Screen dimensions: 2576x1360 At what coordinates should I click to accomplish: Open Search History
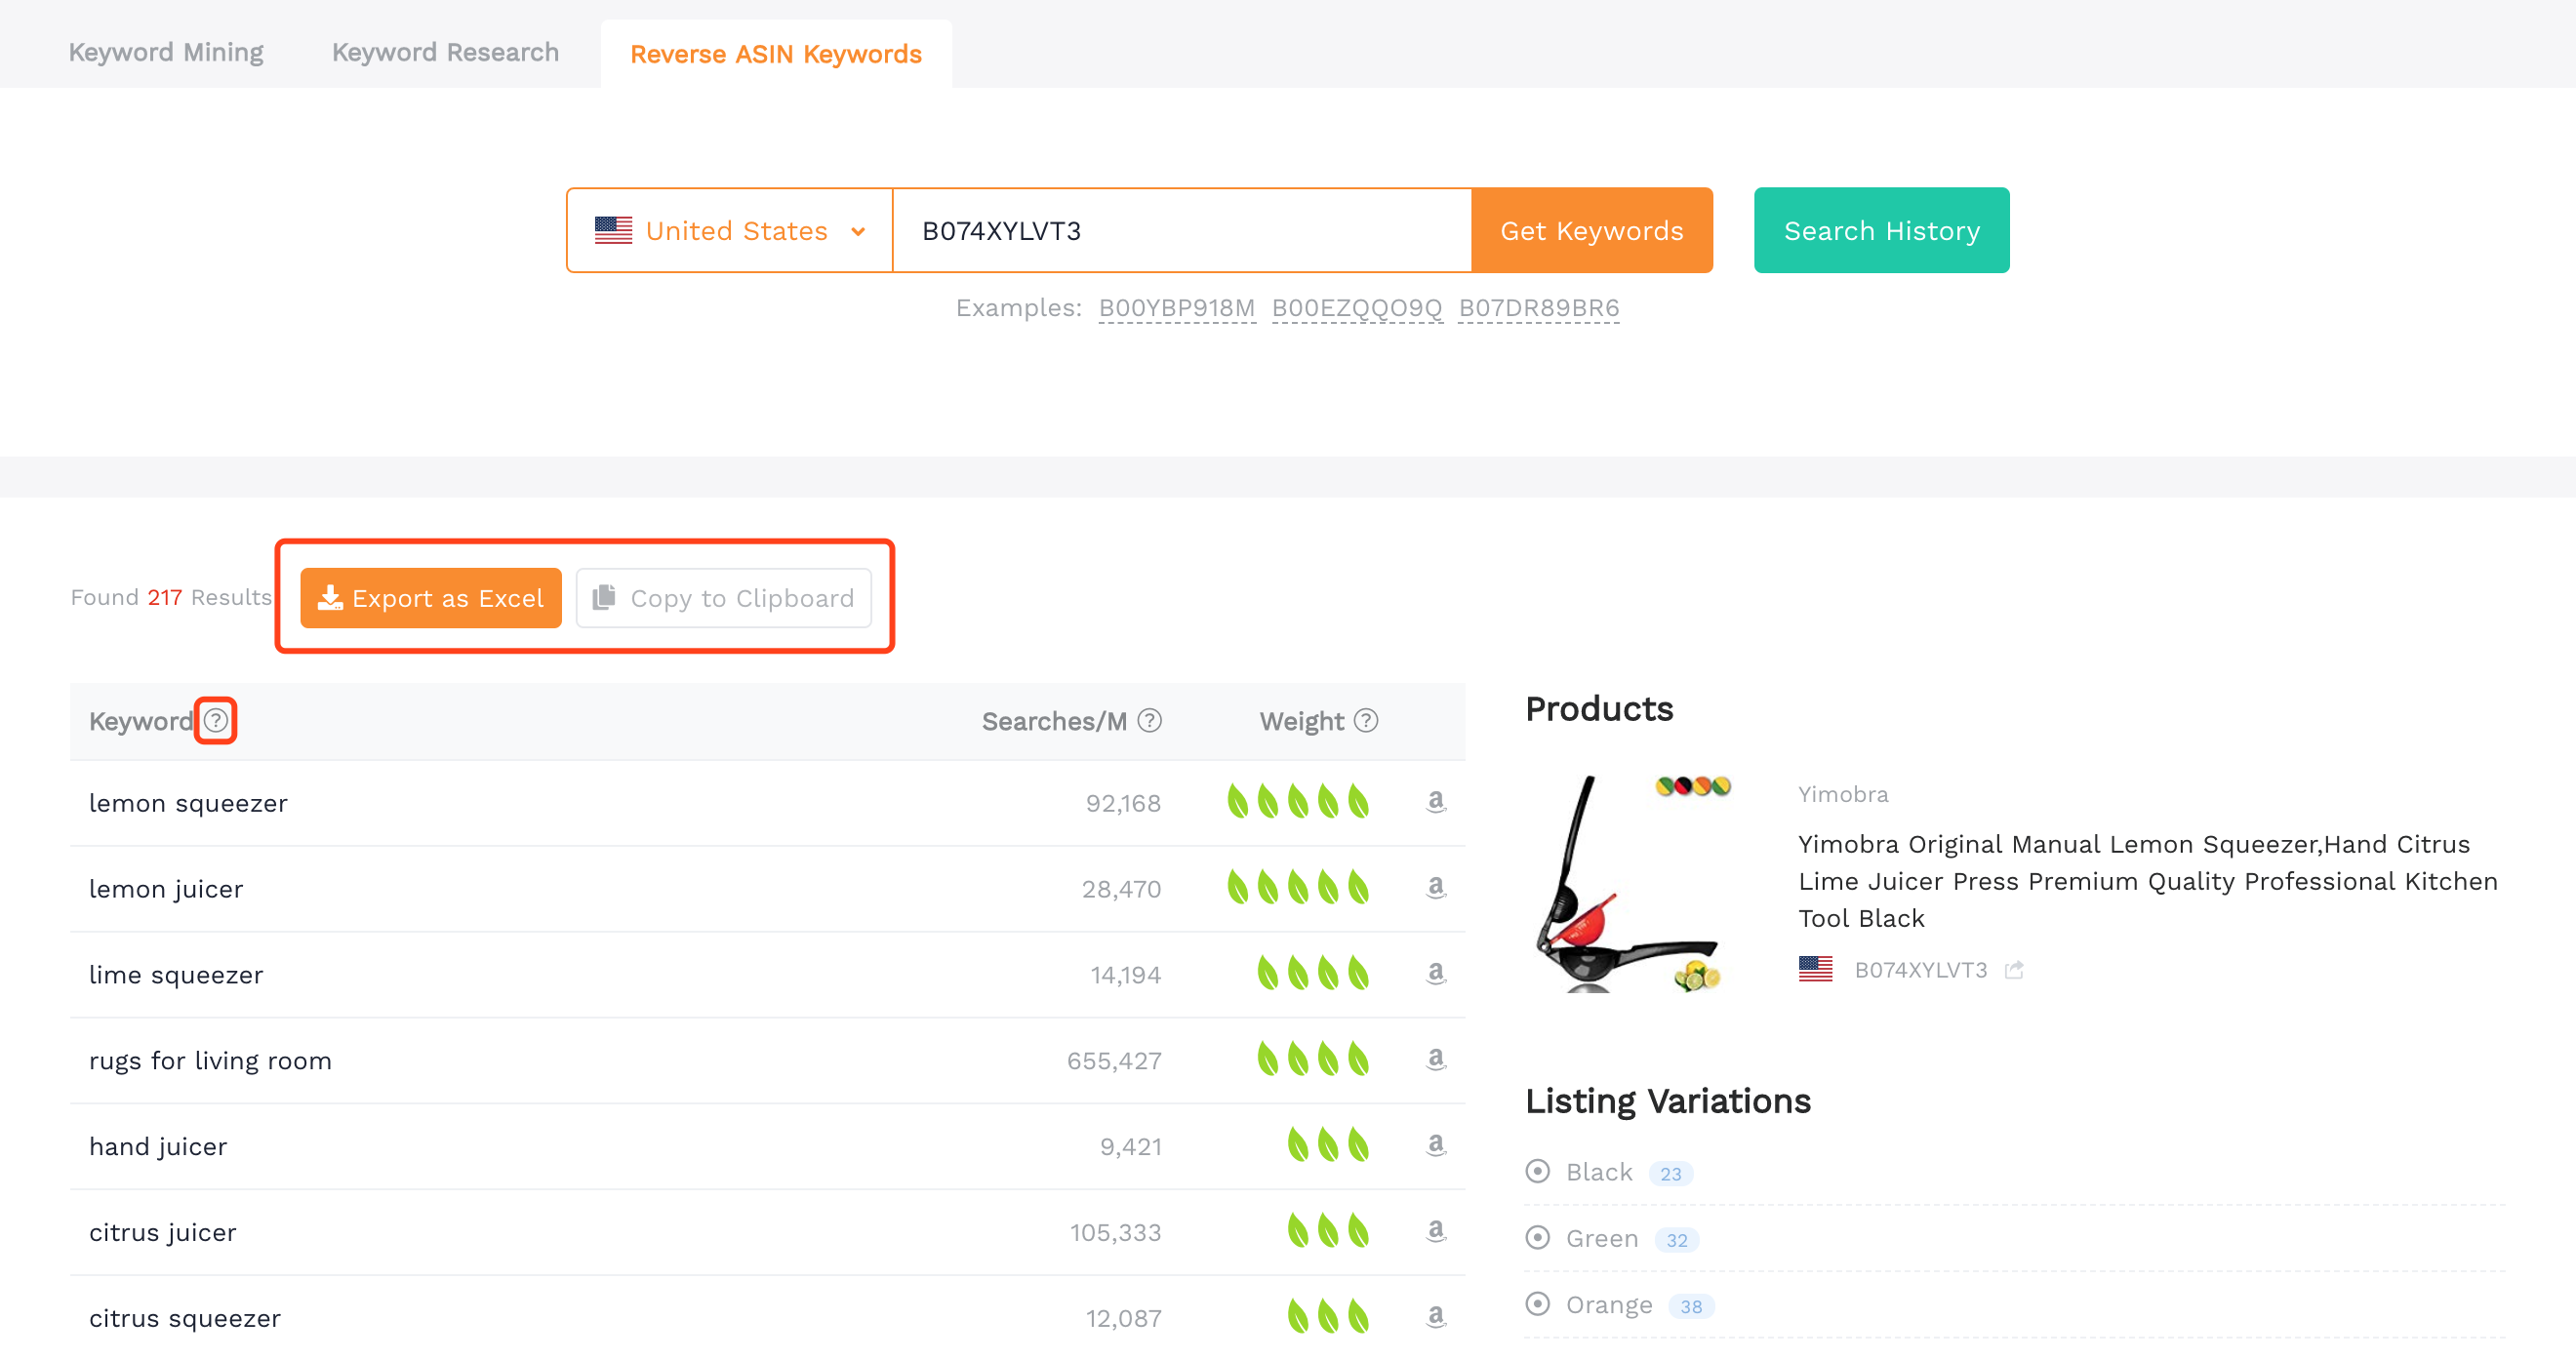(x=1881, y=231)
